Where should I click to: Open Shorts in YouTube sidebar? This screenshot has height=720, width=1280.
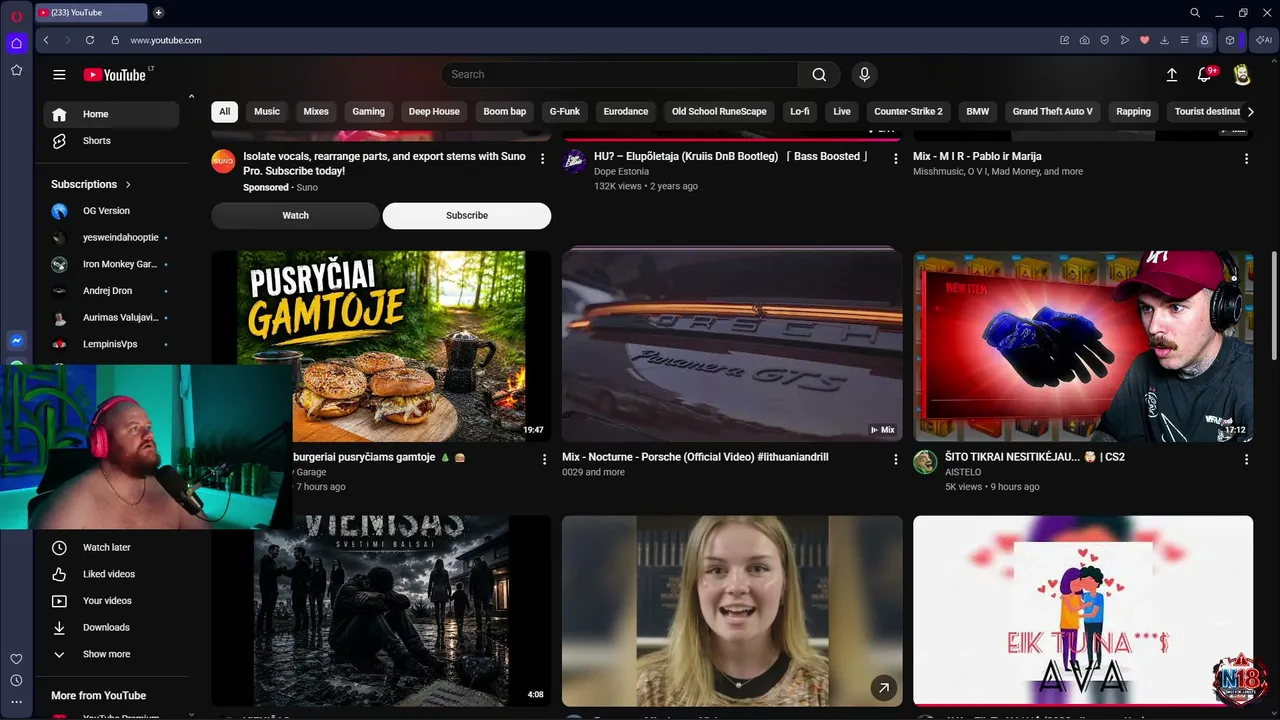(x=112, y=141)
